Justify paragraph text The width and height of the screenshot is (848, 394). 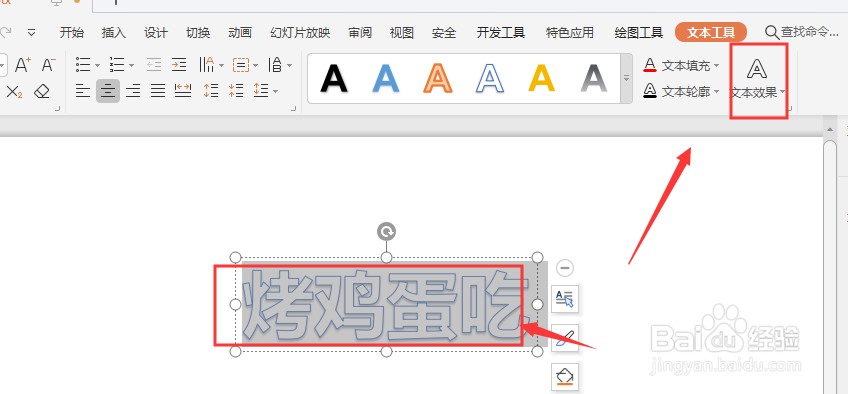coord(158,91)
